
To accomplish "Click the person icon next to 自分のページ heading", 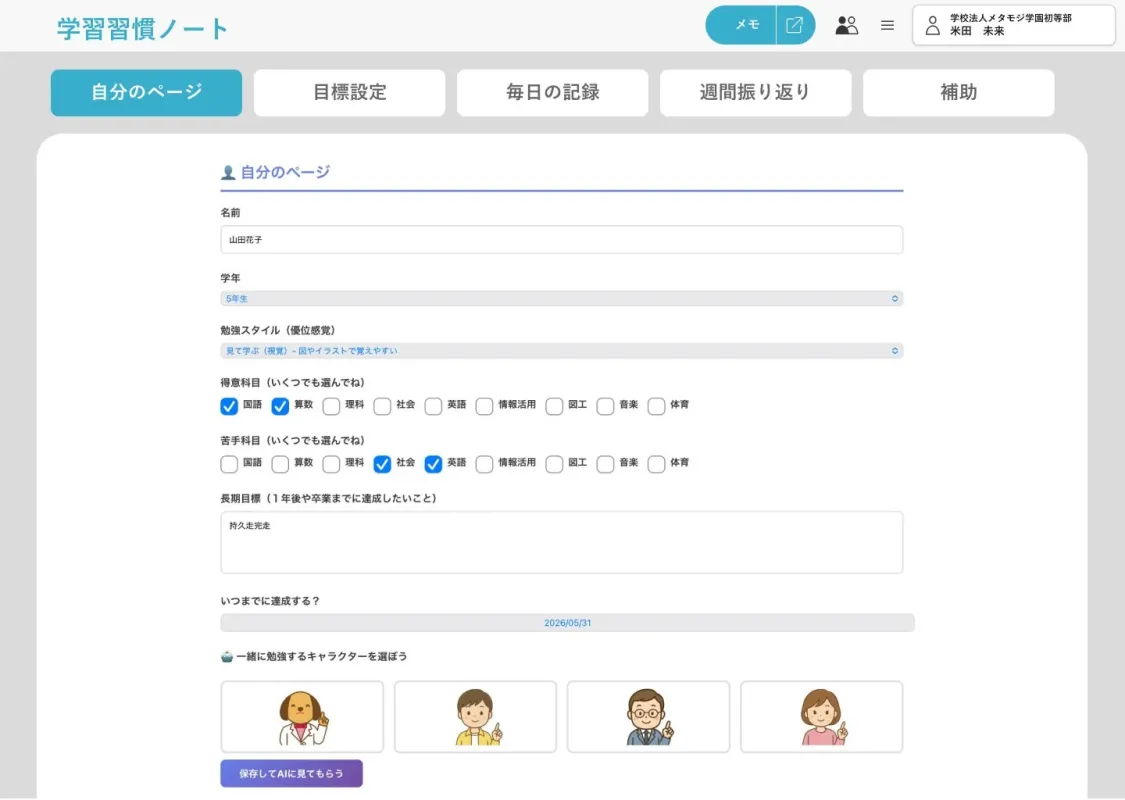I will tap(227, 171).
